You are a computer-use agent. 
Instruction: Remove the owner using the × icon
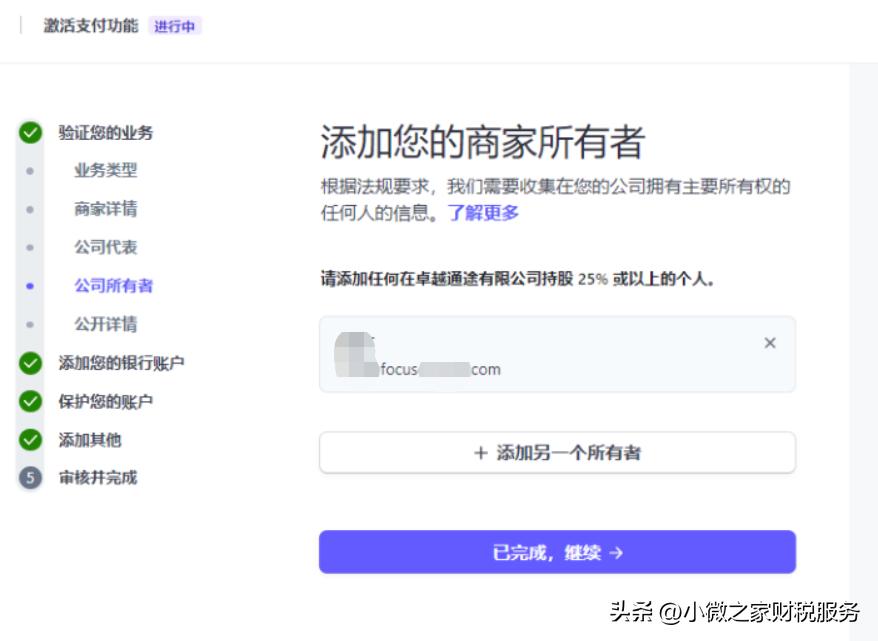[x=770, y=343]
